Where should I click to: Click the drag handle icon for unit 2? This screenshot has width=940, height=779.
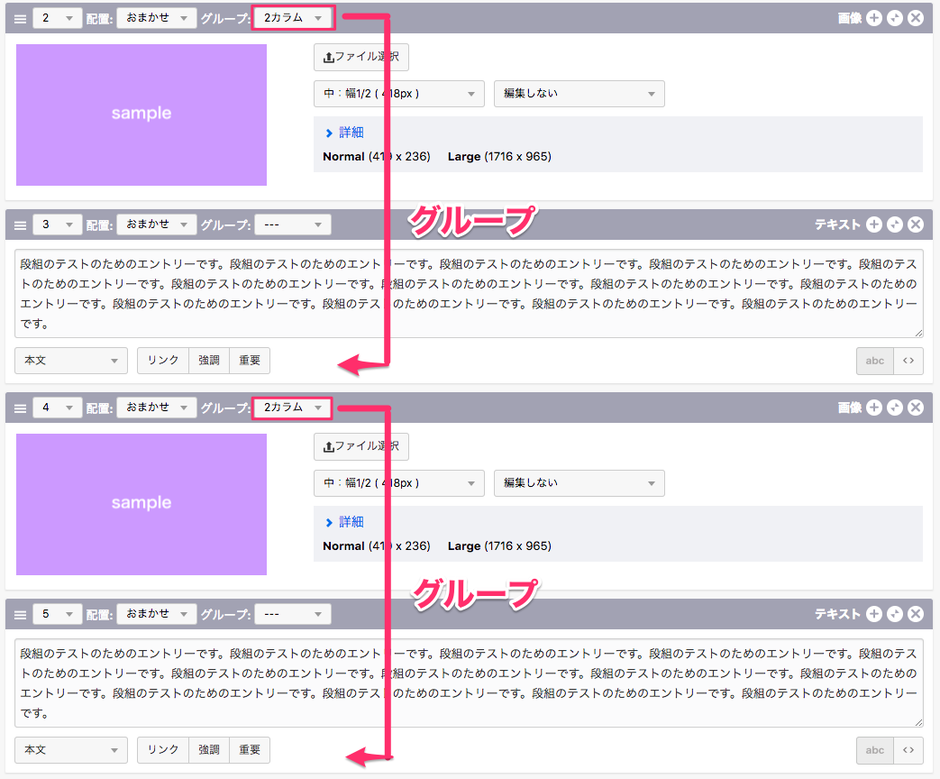(20, 18)
